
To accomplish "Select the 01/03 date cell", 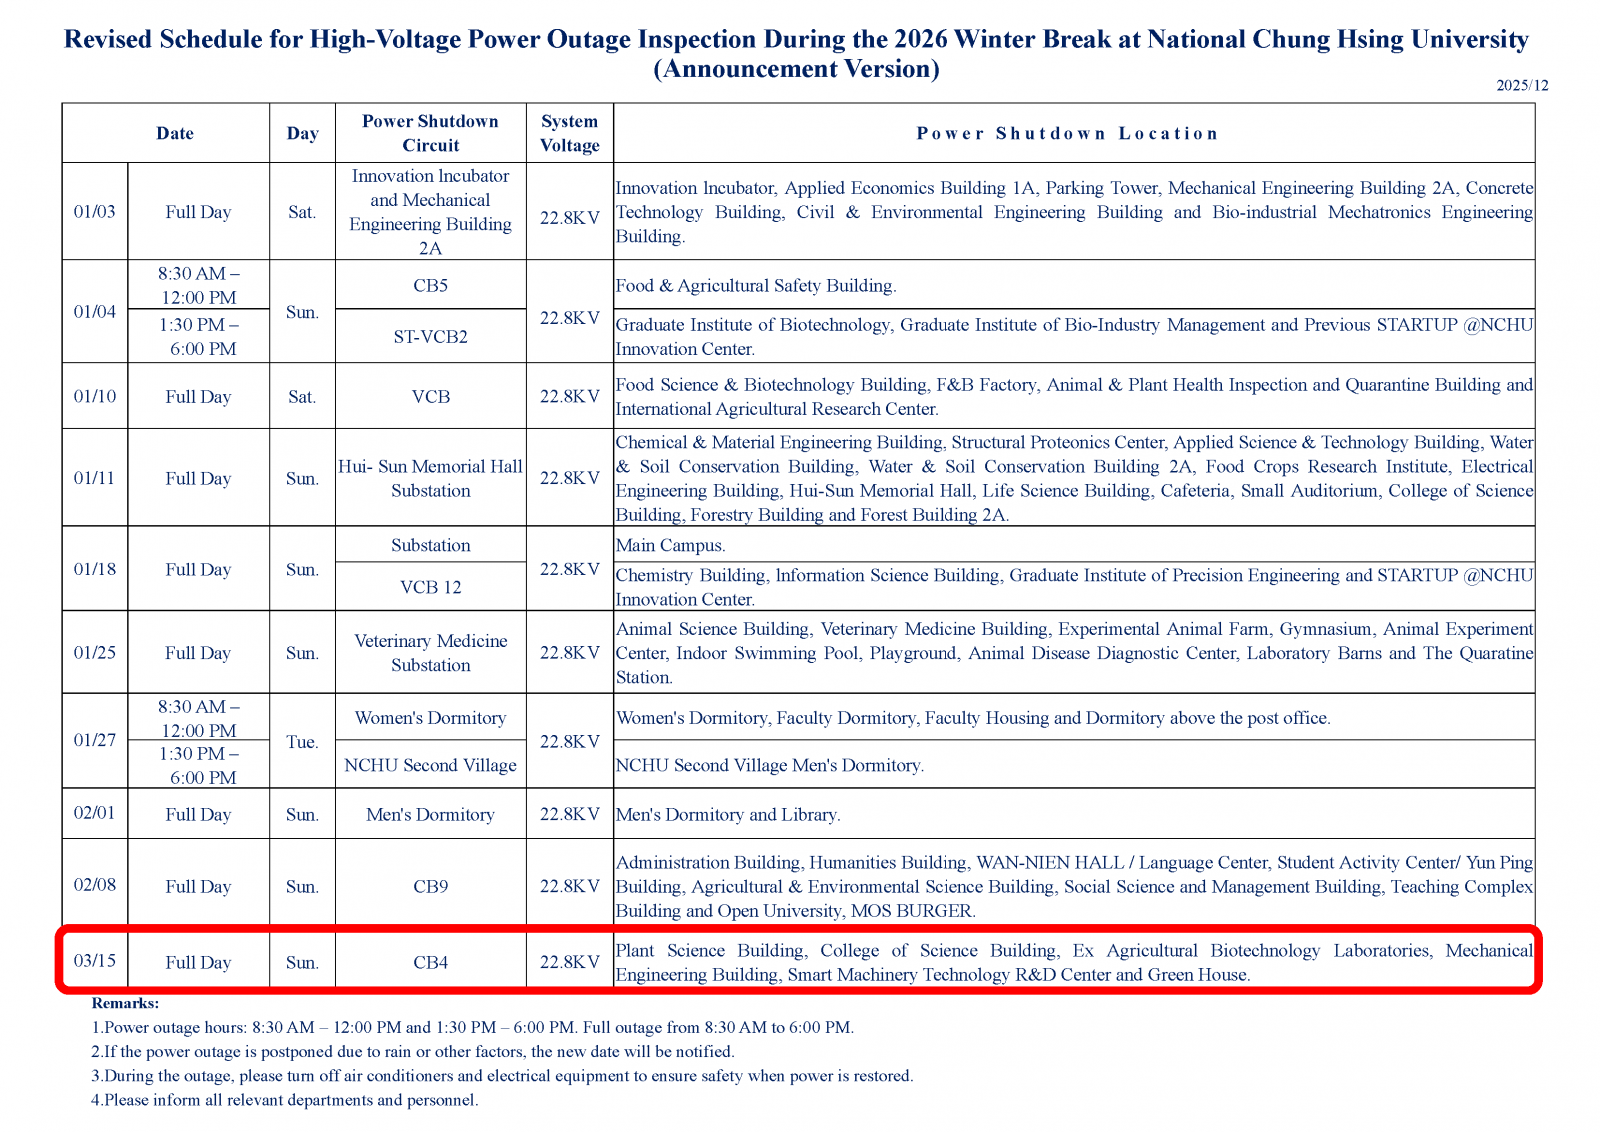I will tap(95, 212).
